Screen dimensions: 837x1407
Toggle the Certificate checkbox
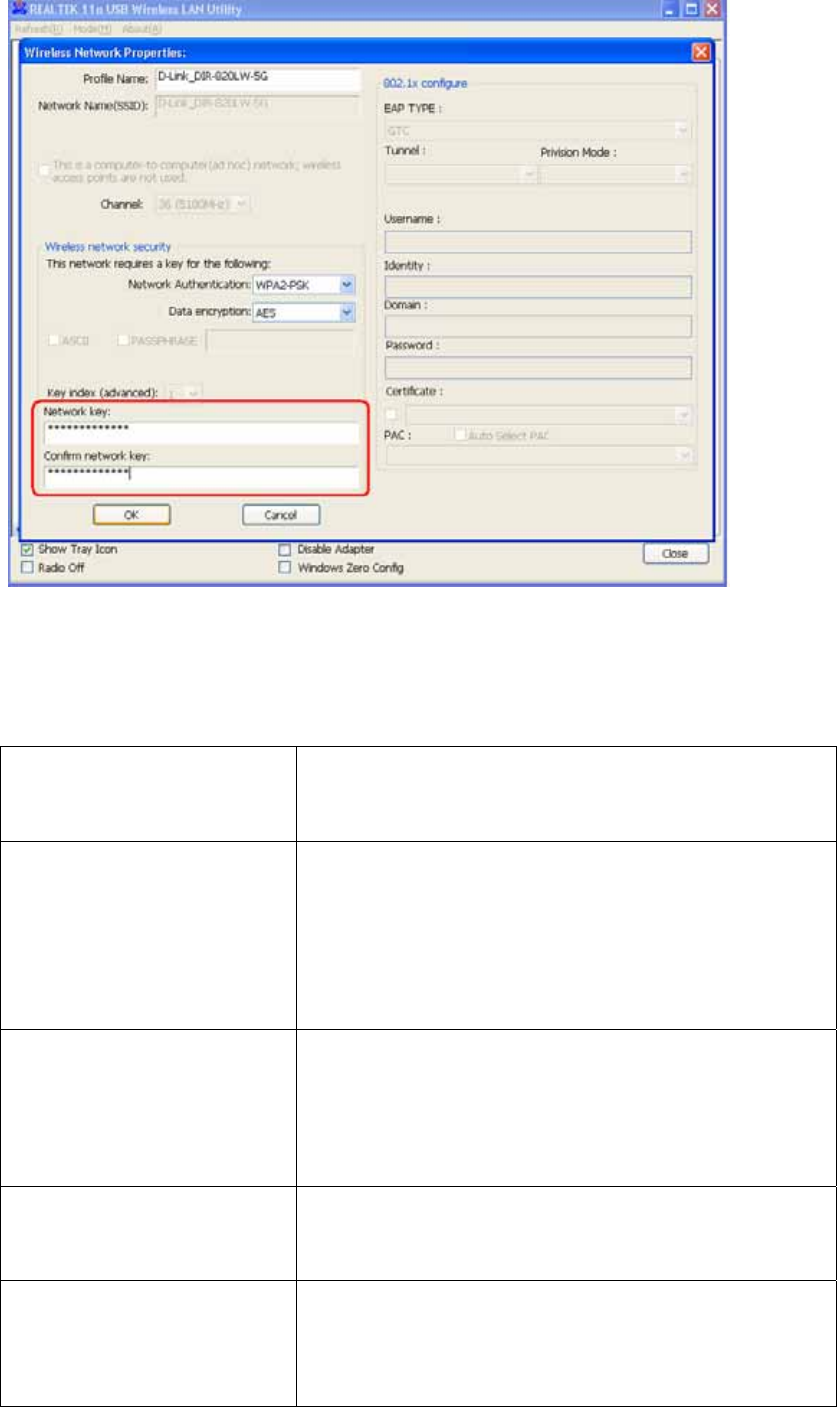(391, 412)
